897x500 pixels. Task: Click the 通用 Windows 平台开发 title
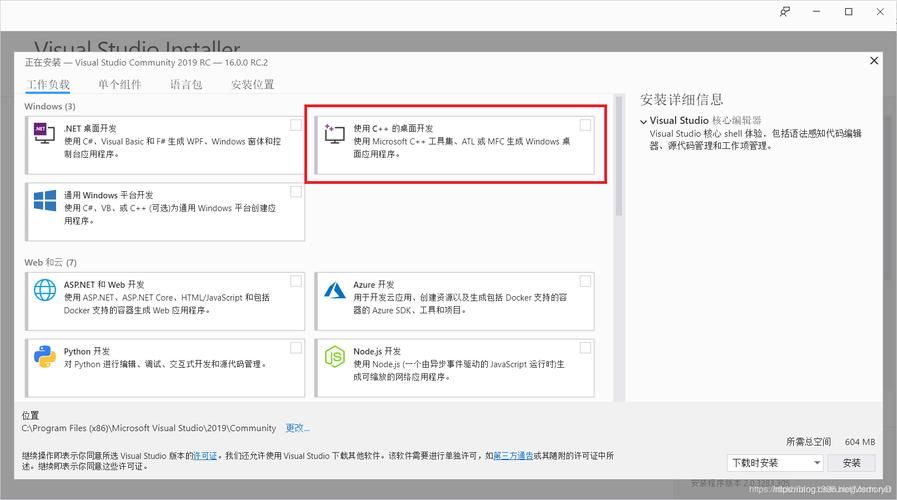(108, 195)
